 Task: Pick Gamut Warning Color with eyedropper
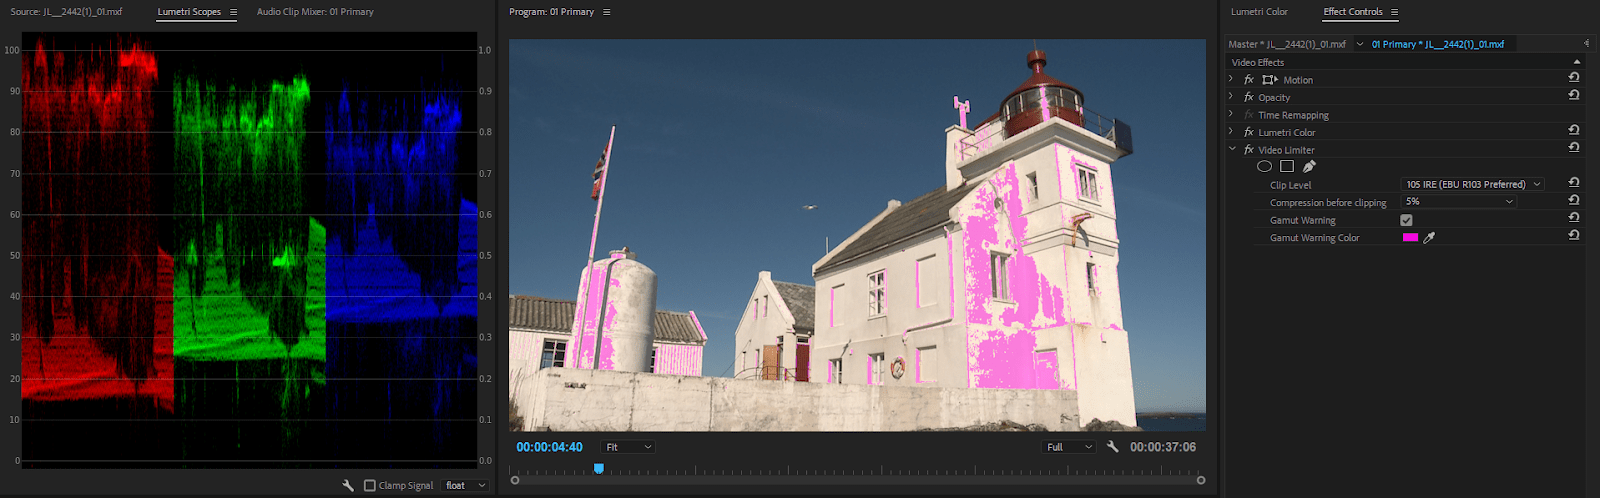click(1429, 238)
